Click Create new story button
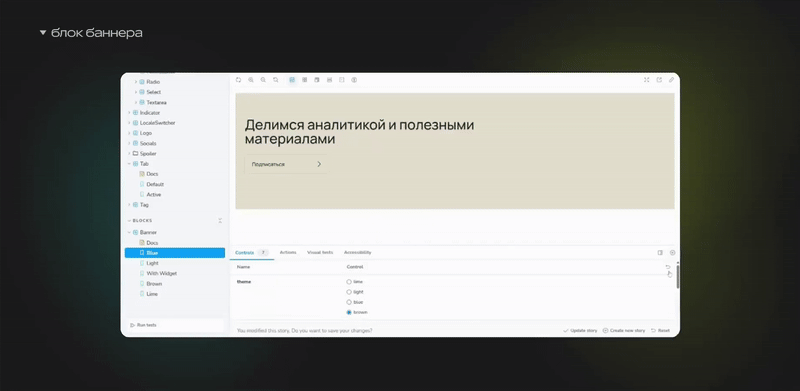Screen dimensions: 800x391 click(x=624, y=331)
